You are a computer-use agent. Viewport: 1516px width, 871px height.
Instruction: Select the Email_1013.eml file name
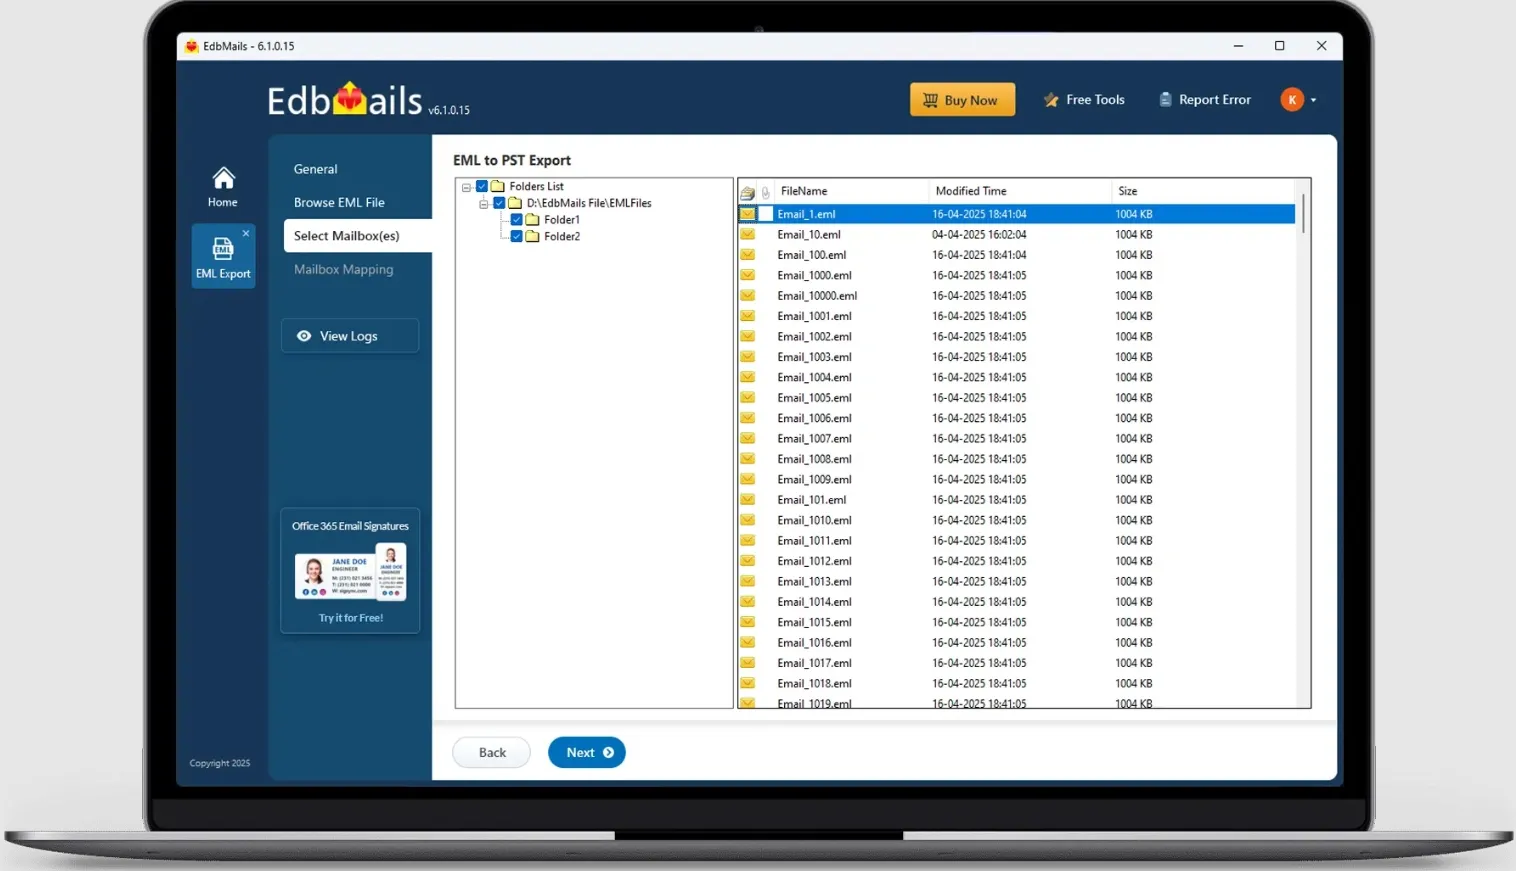[x=814, y=582]
